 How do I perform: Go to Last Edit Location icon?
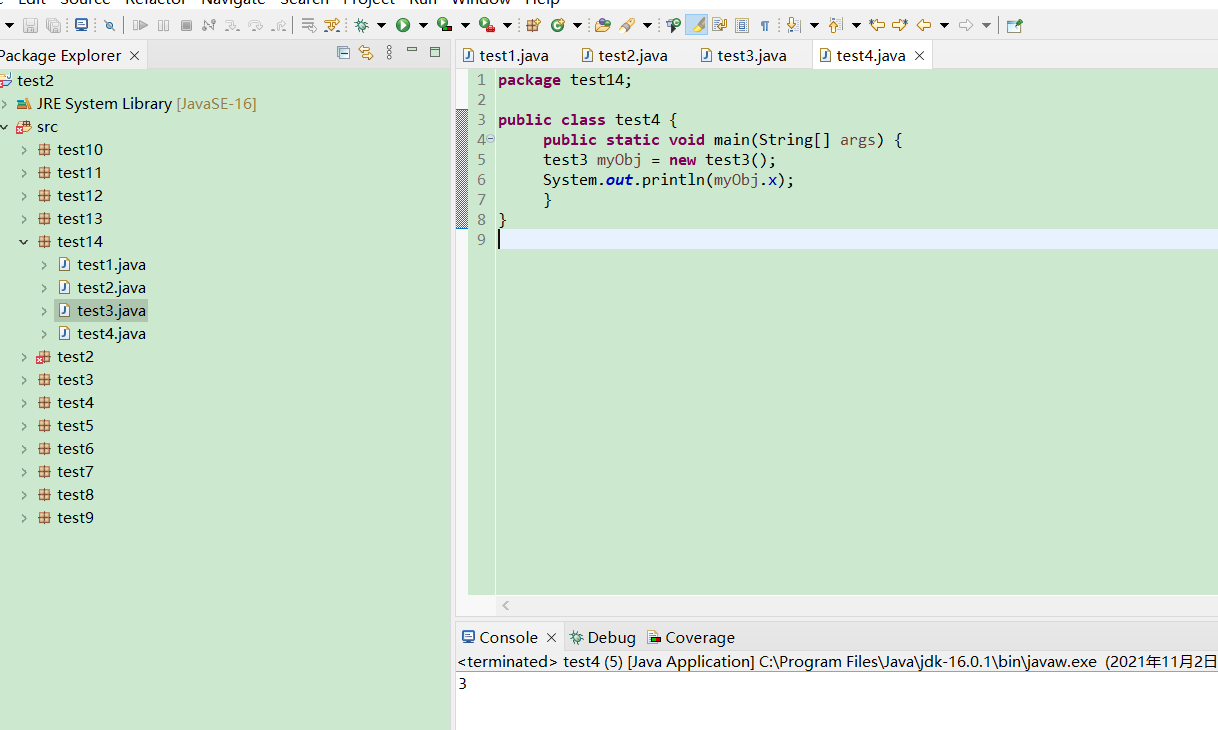point(877,25)
